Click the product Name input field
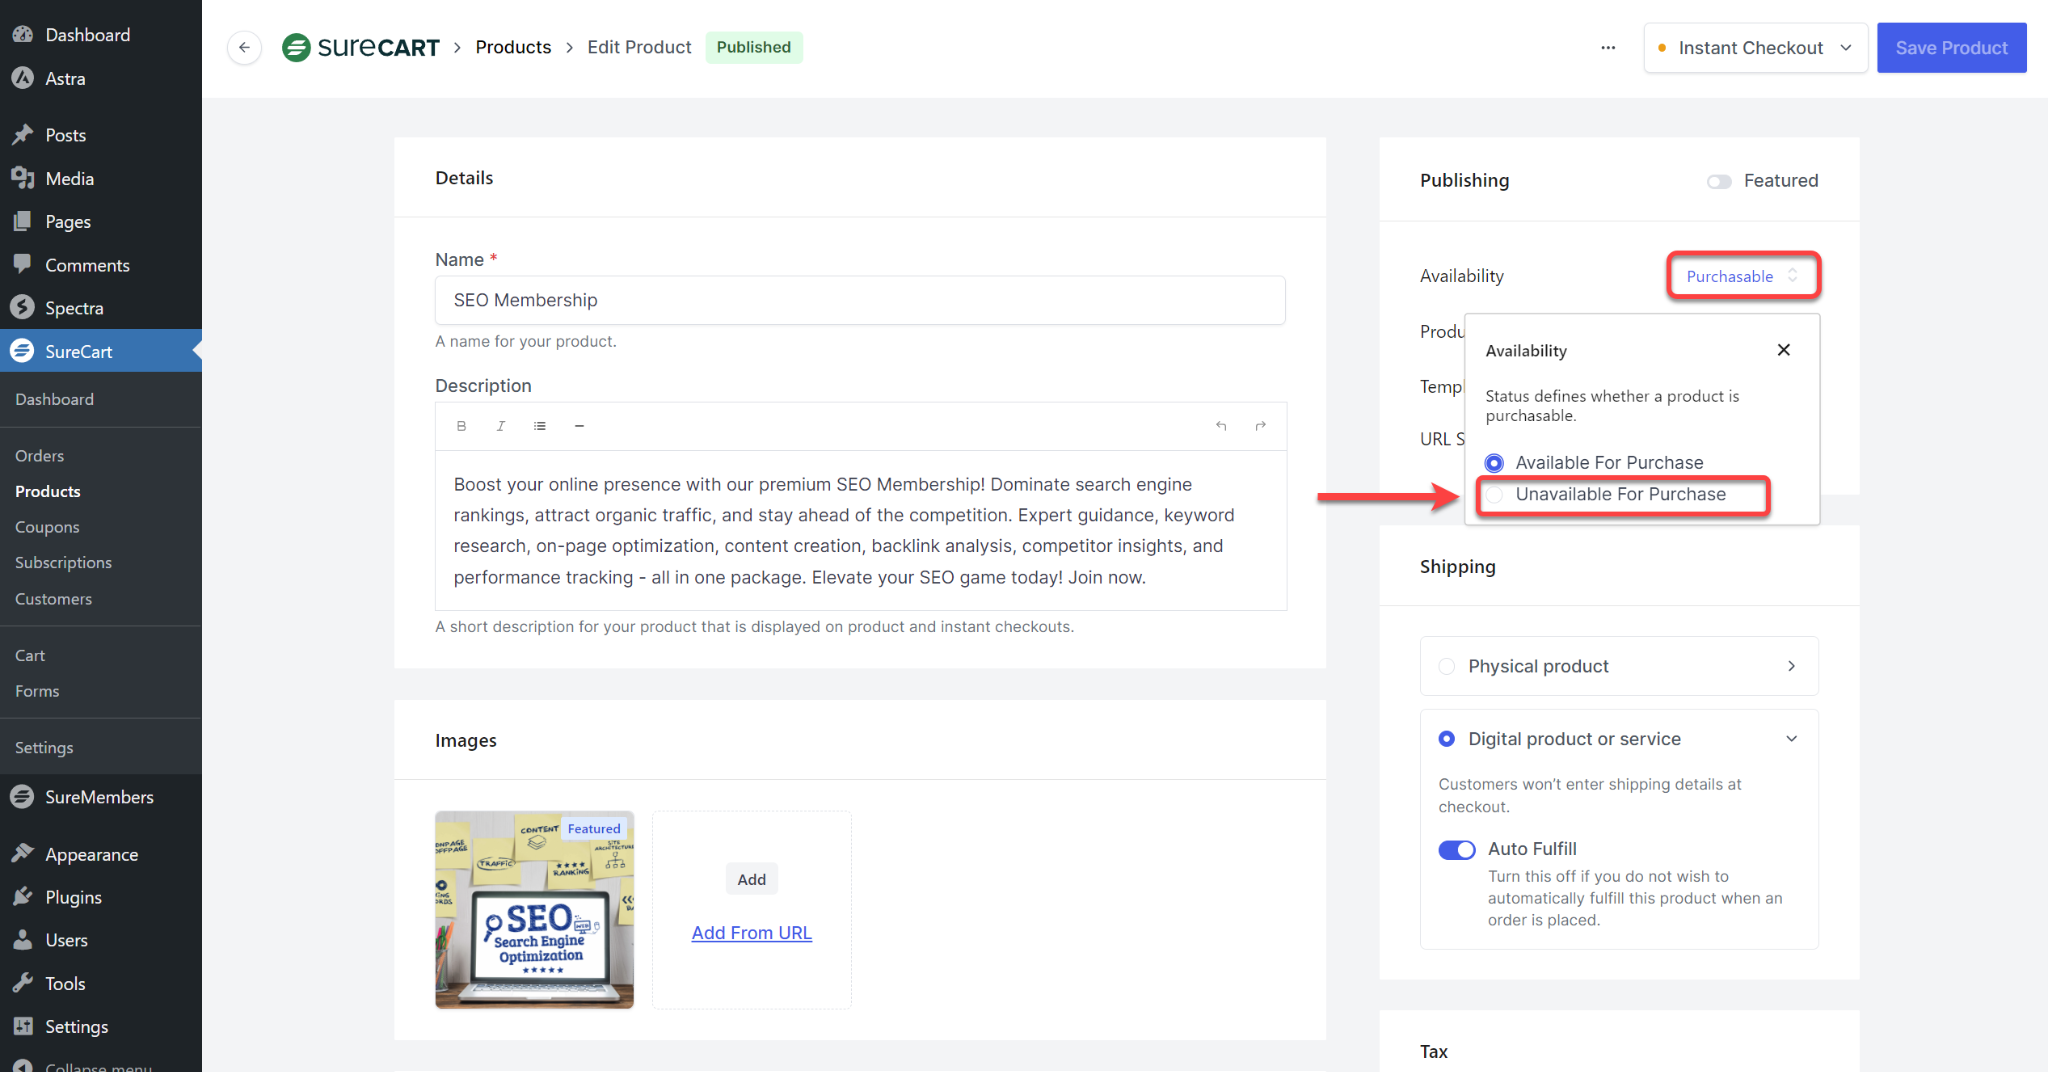 tap(860, 300)
